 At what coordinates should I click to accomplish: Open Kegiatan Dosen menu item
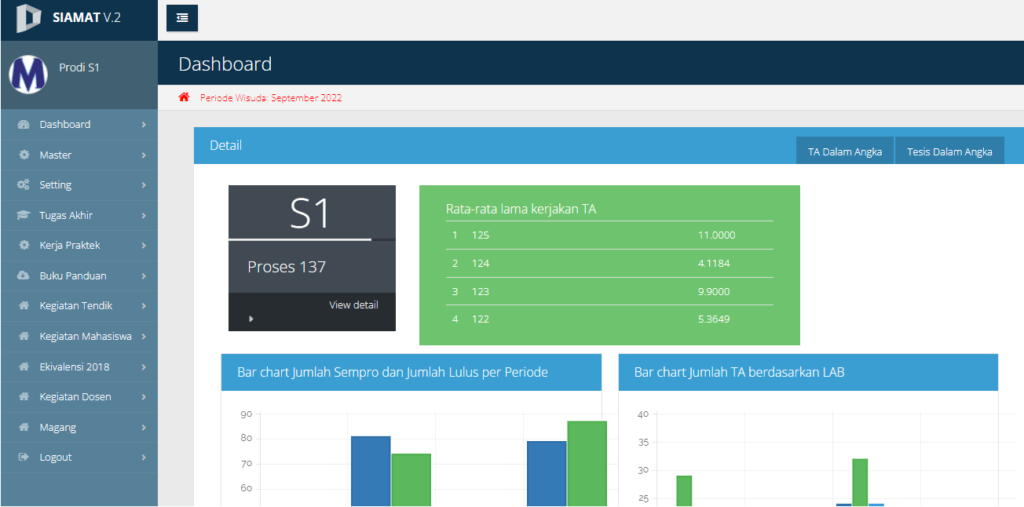[x=75, y=397]
